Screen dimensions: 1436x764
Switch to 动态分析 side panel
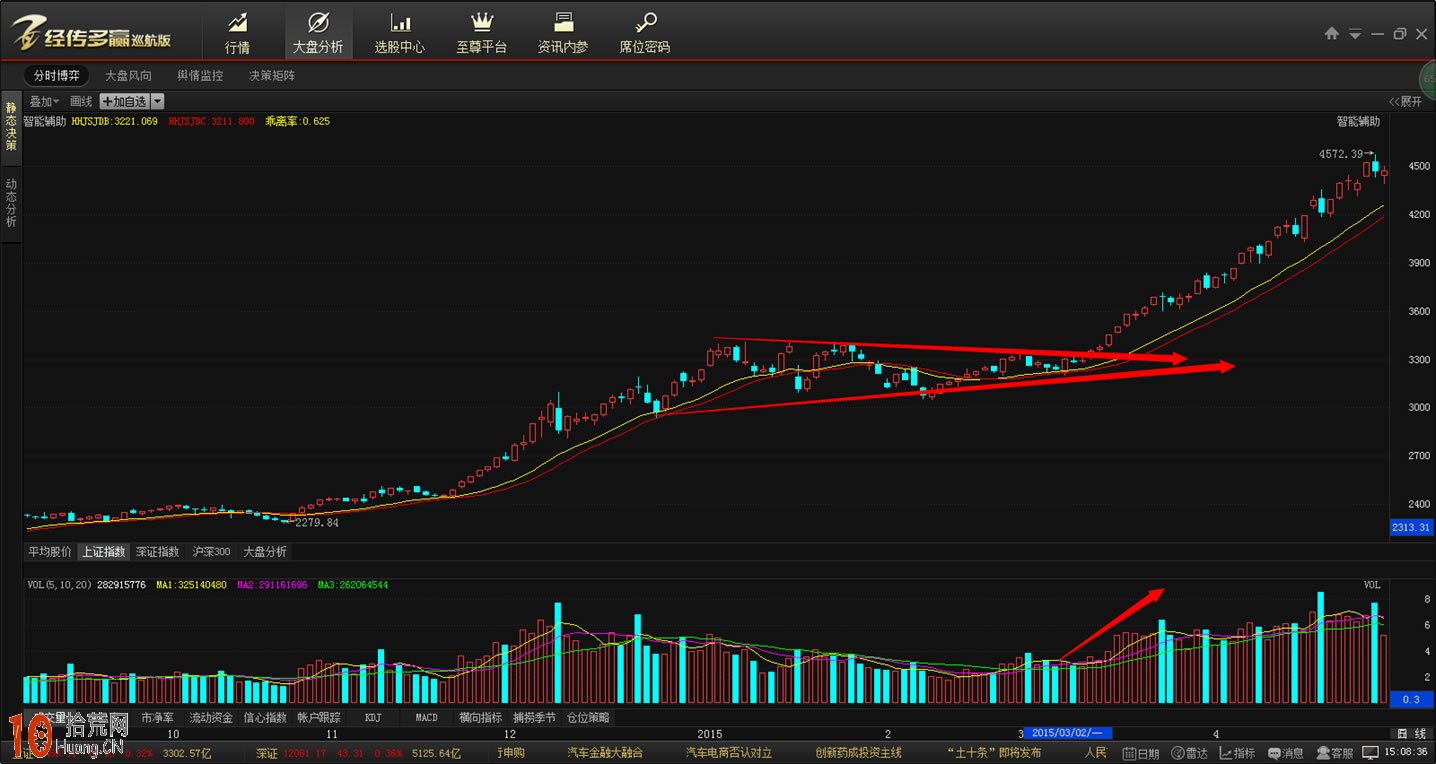tap(11, 204)
